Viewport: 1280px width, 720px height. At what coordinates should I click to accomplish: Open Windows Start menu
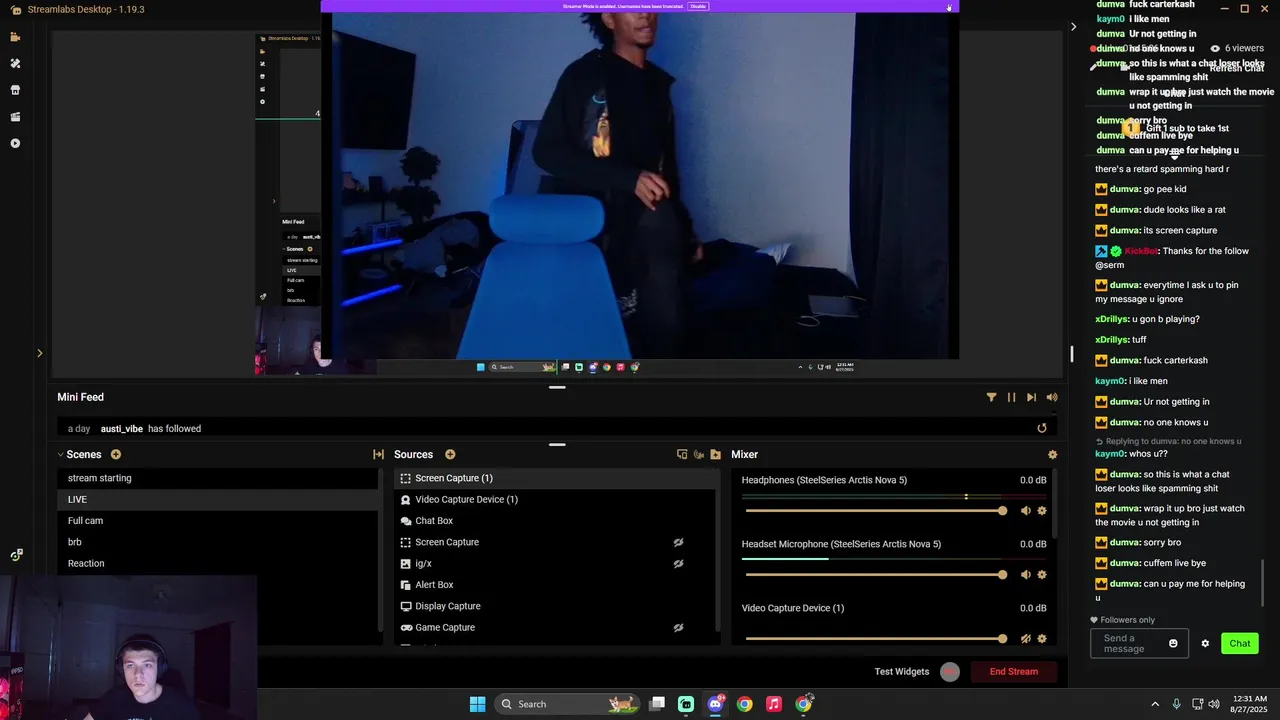[477, 704]
